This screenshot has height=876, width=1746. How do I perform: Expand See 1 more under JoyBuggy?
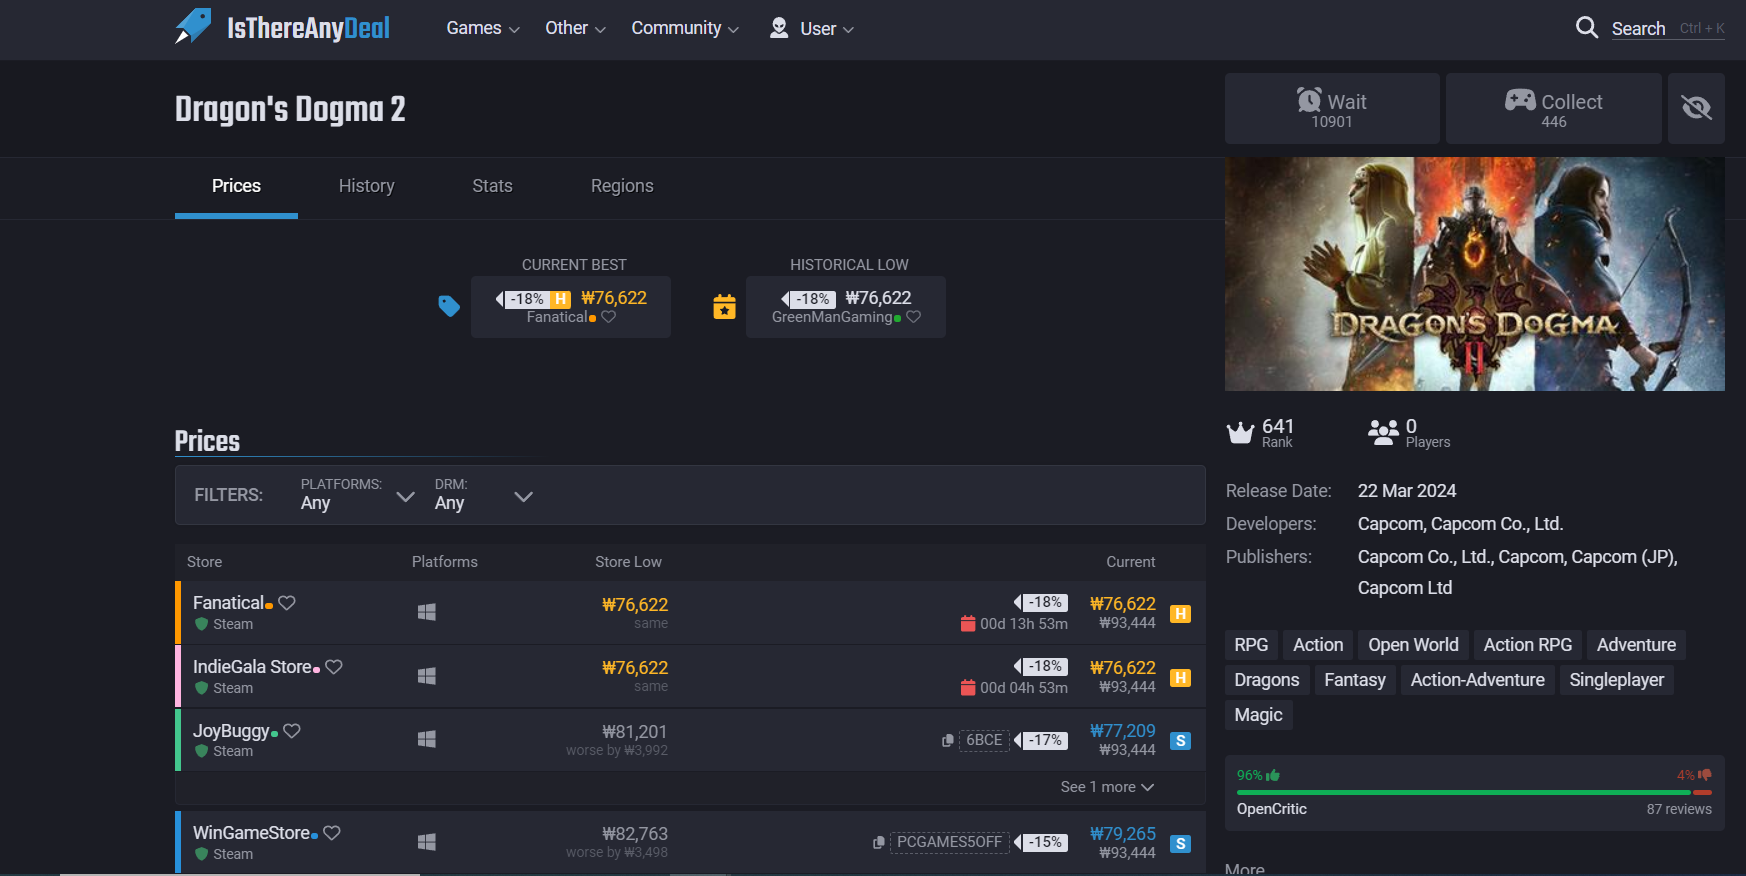[1107, 787]
